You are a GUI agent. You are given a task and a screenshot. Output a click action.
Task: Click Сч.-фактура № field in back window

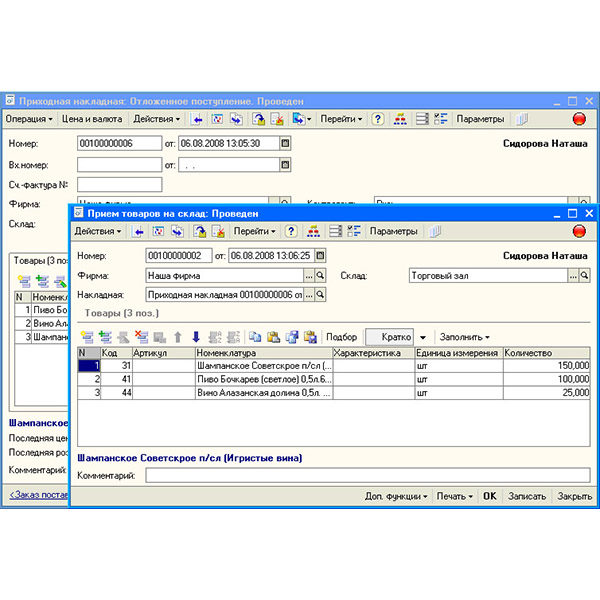(119, 184)
